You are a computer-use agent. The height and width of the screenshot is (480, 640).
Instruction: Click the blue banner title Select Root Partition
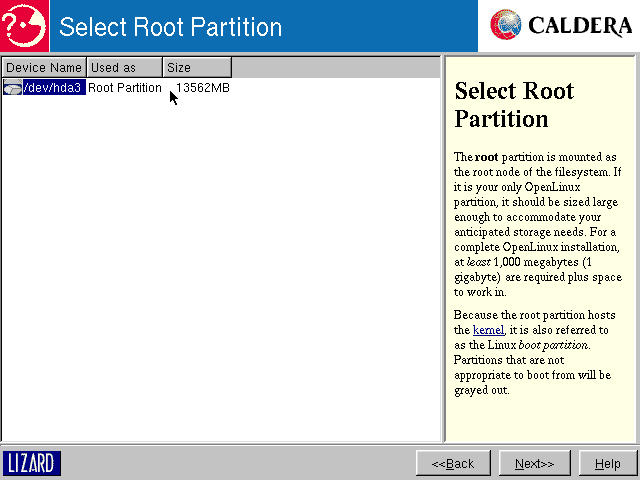(170, 26)
